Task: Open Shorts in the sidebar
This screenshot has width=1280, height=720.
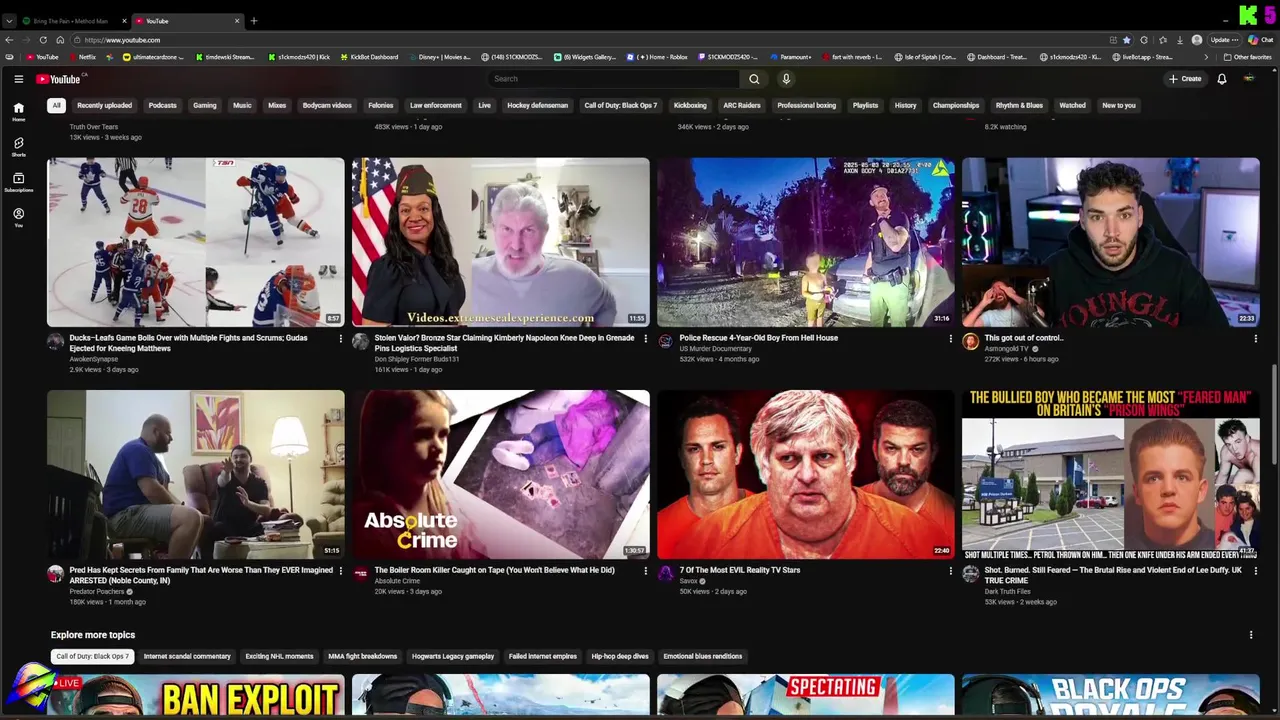Action: [18, 146]
